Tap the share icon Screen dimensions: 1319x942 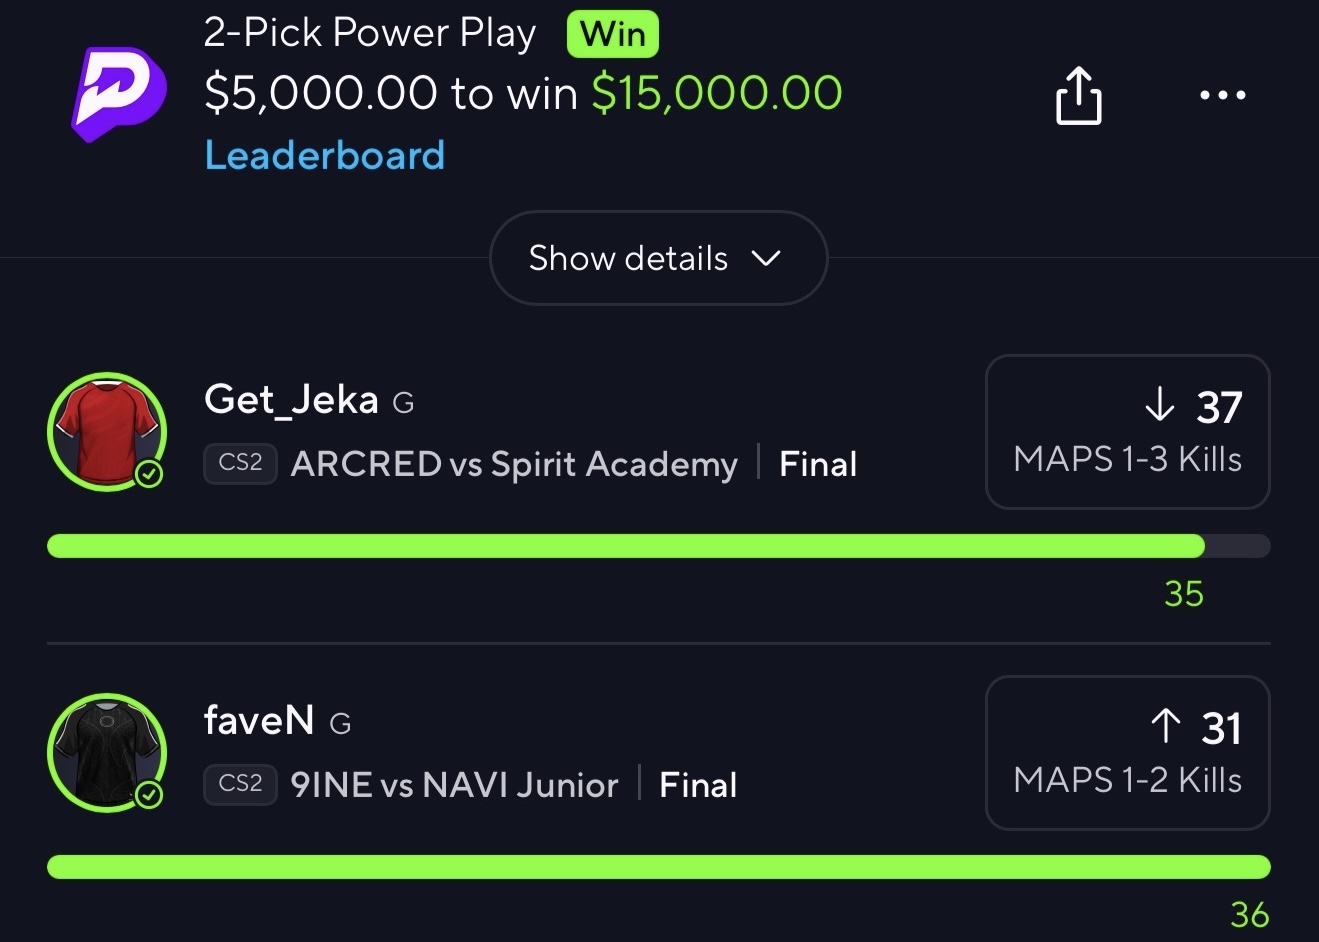pyautogui.click(x=1078, y=95)
